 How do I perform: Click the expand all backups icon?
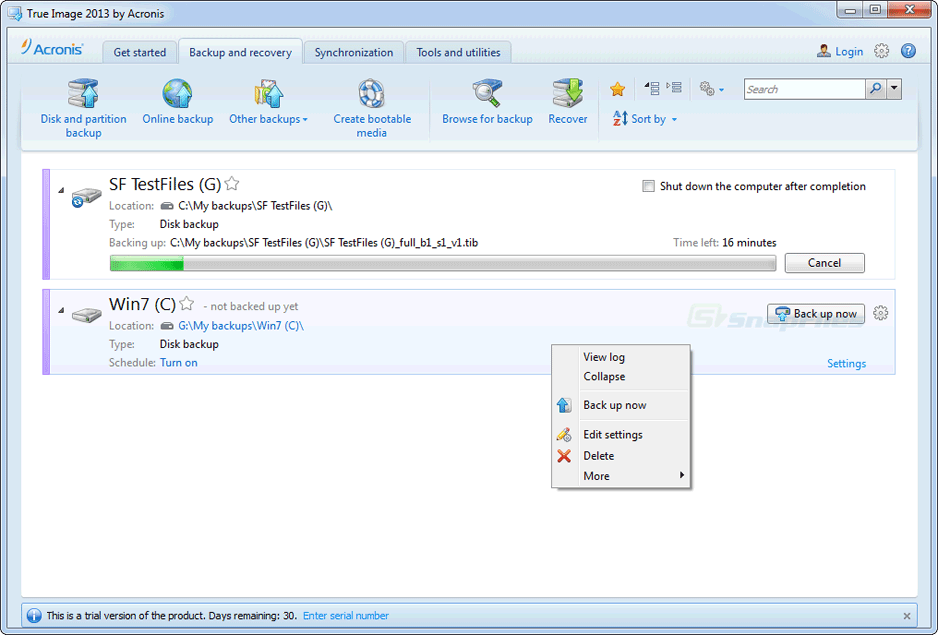click(x=674, y=88)
